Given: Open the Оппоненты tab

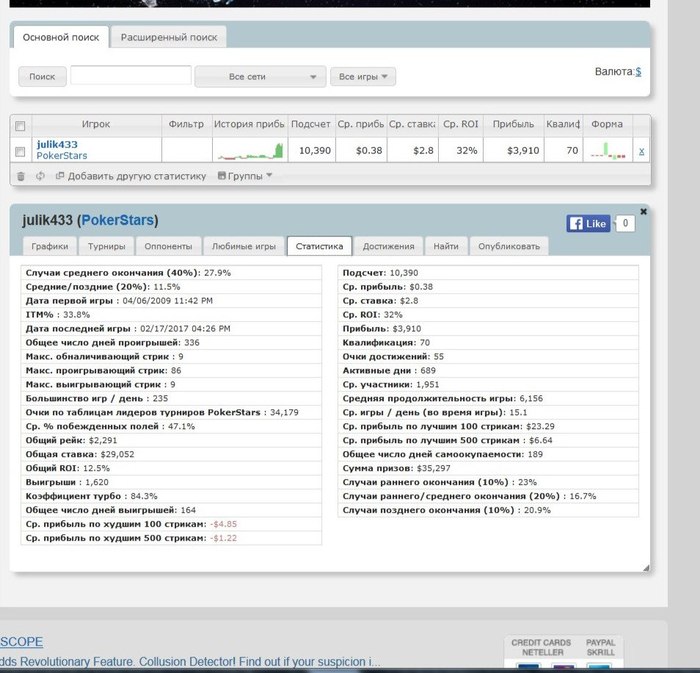Looking at the screenshot, I should (168, 246).
